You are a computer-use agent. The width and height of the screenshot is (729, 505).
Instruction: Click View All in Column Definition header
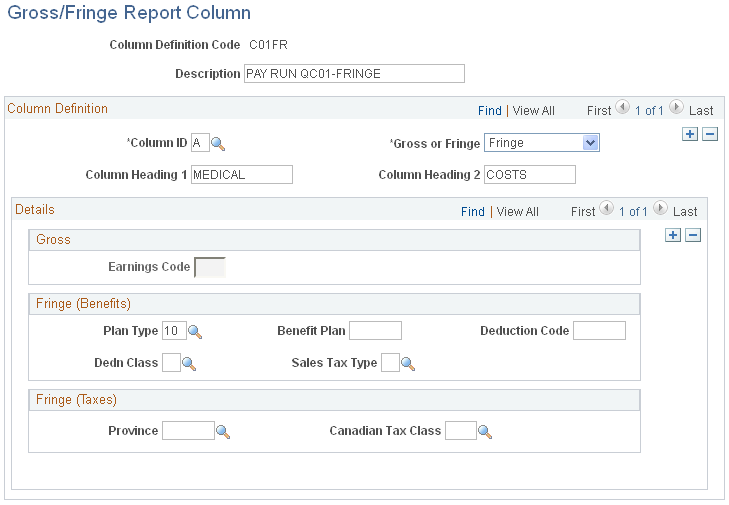pos(533,111)
